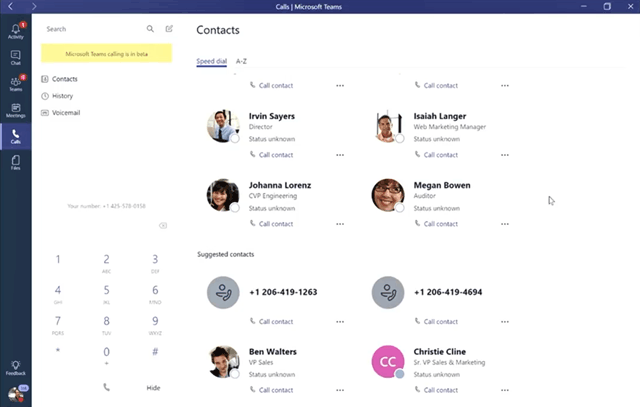Tap the star key on keypad

click(58, 351)
